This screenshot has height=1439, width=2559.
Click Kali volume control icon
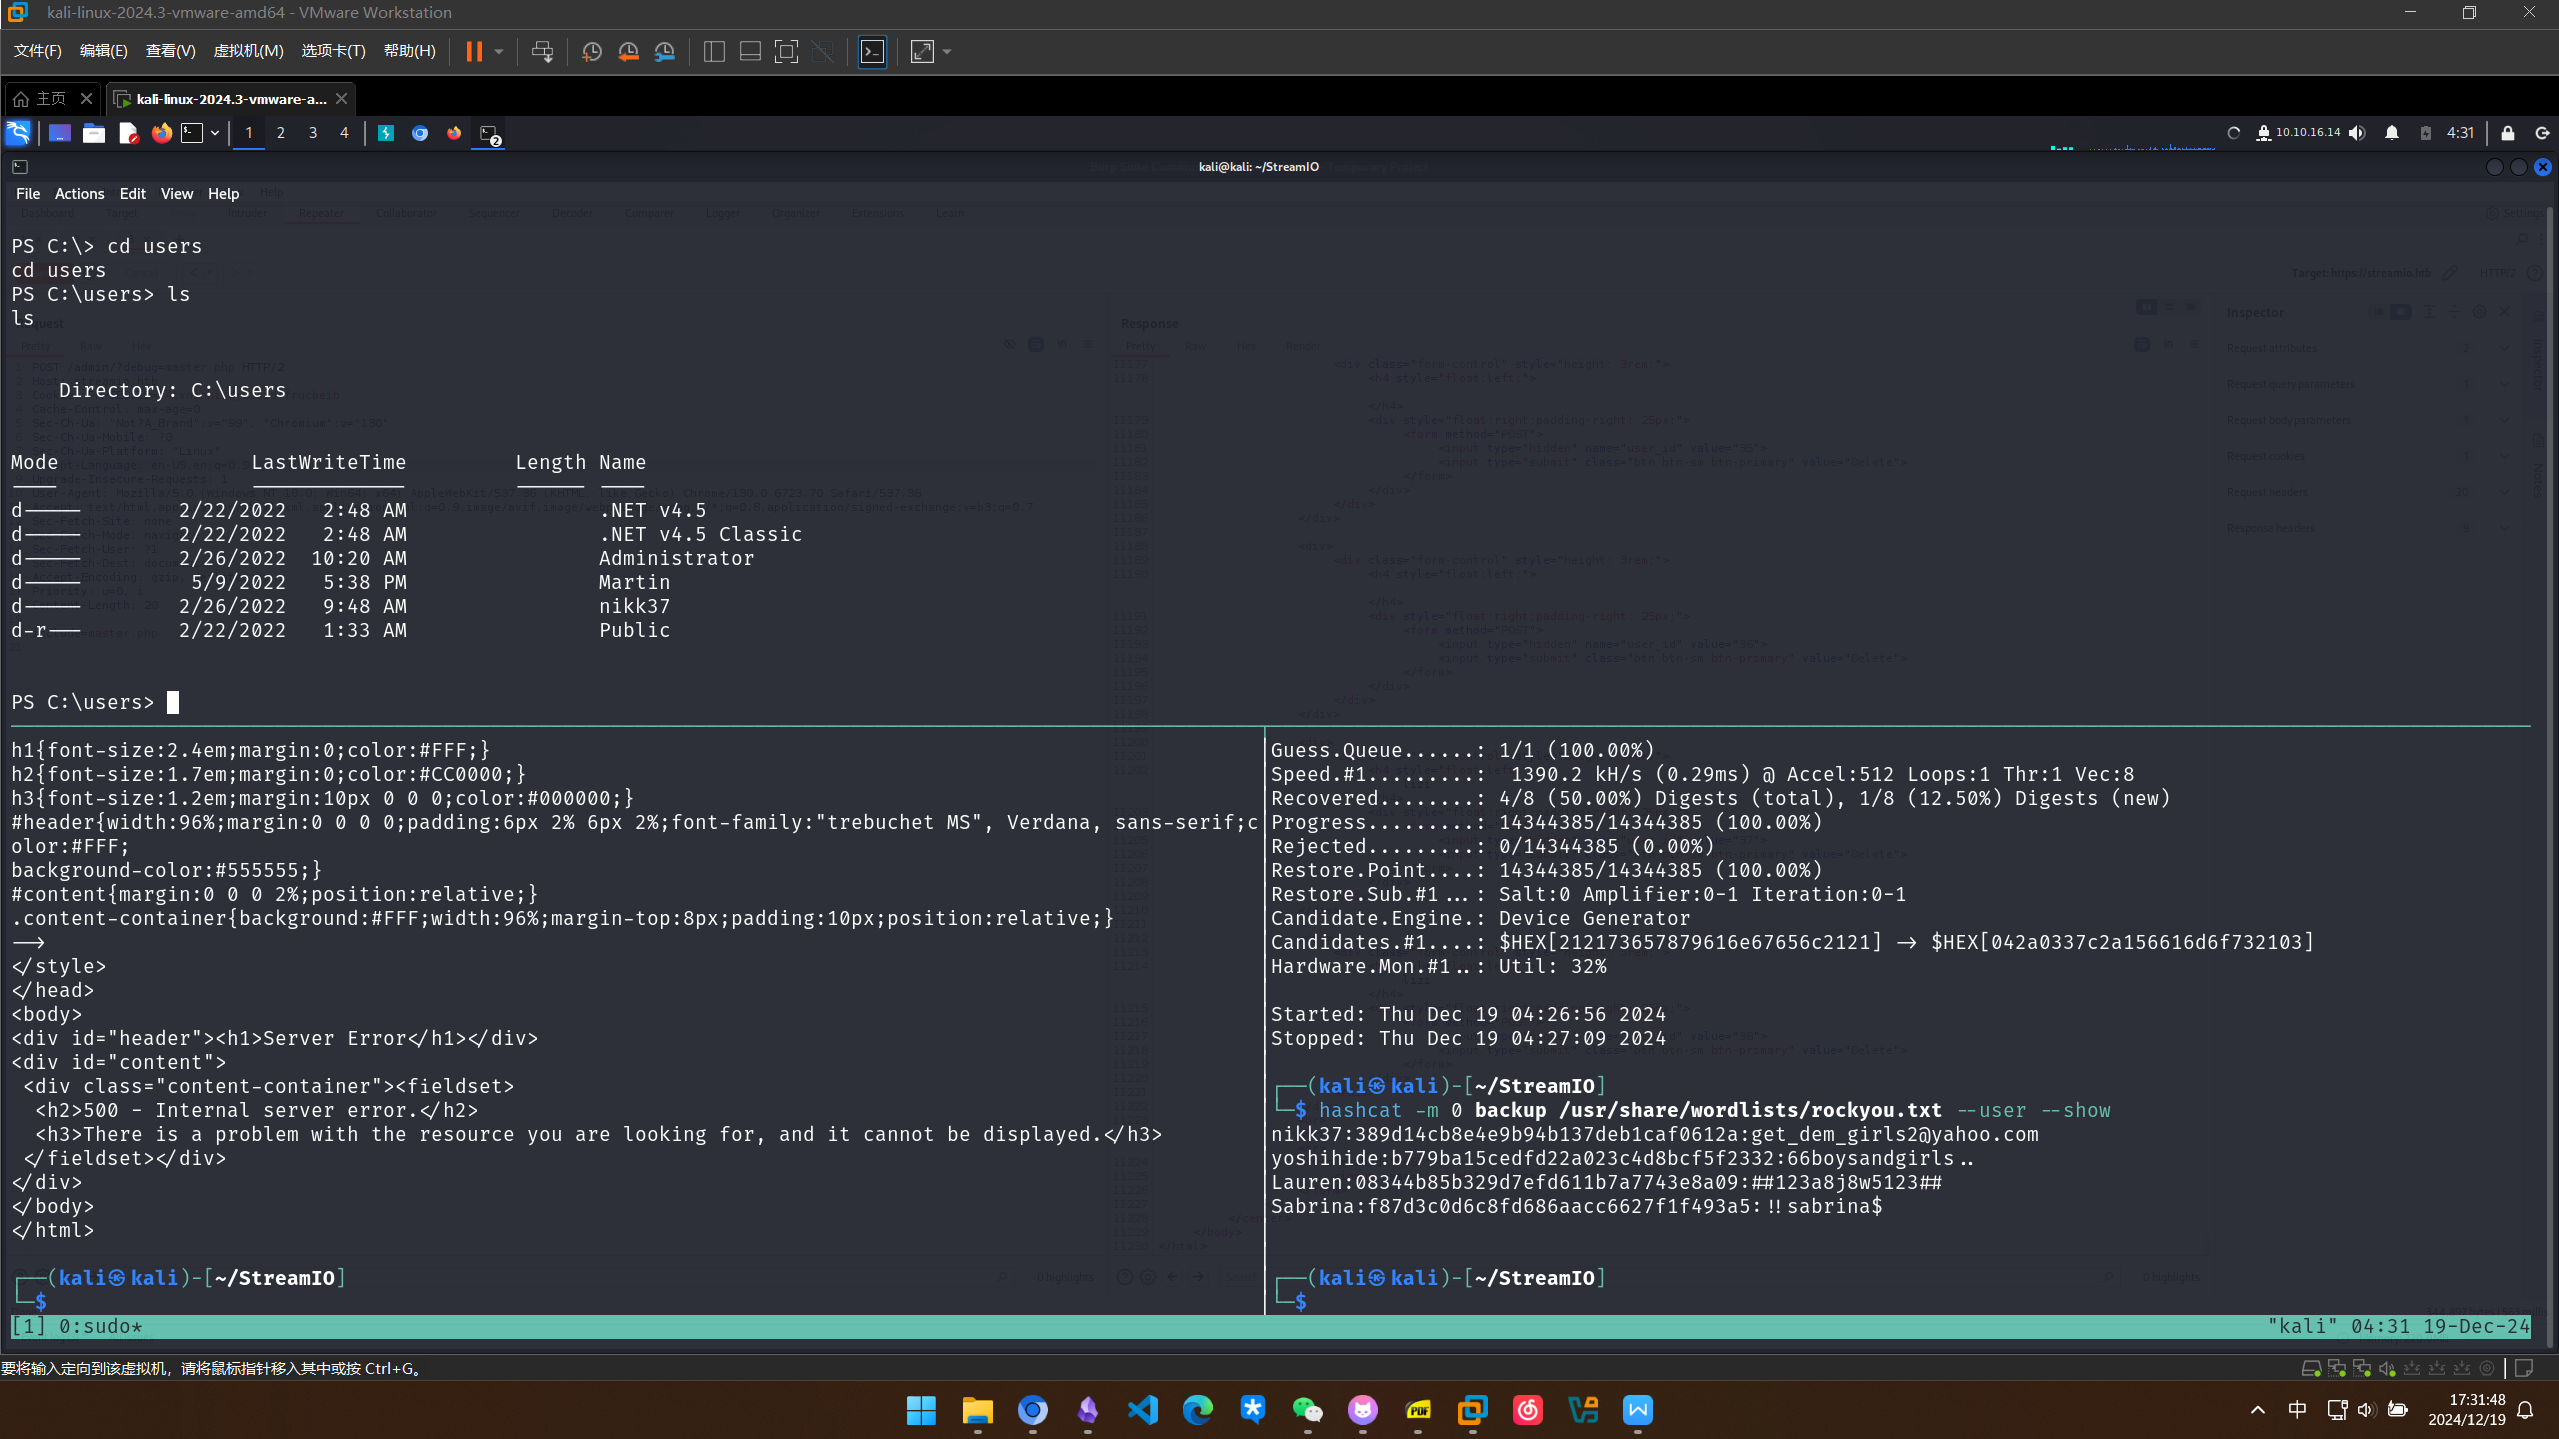pos(2357,133)
